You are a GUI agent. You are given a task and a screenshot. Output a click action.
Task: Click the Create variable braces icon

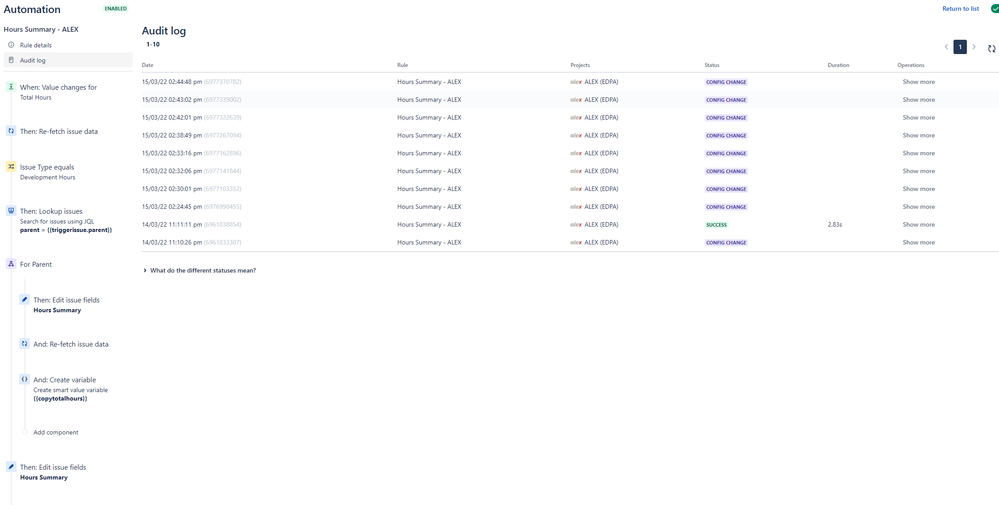(24, 379)
